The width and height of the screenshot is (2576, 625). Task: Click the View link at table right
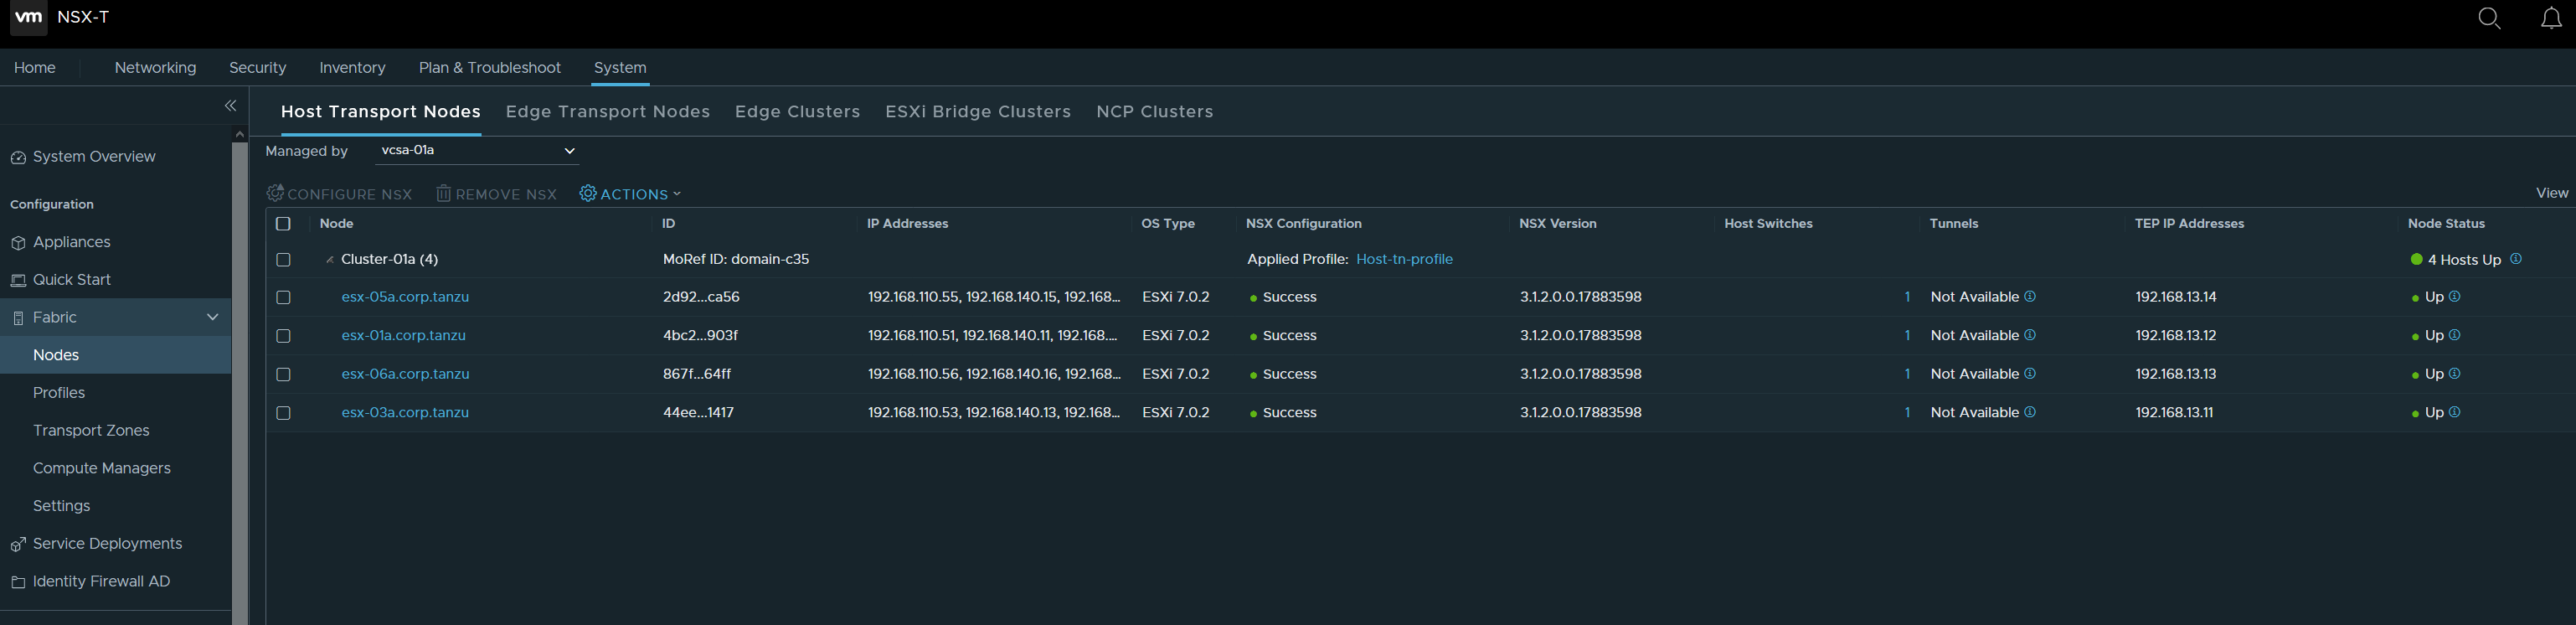tap(2552, 193)
